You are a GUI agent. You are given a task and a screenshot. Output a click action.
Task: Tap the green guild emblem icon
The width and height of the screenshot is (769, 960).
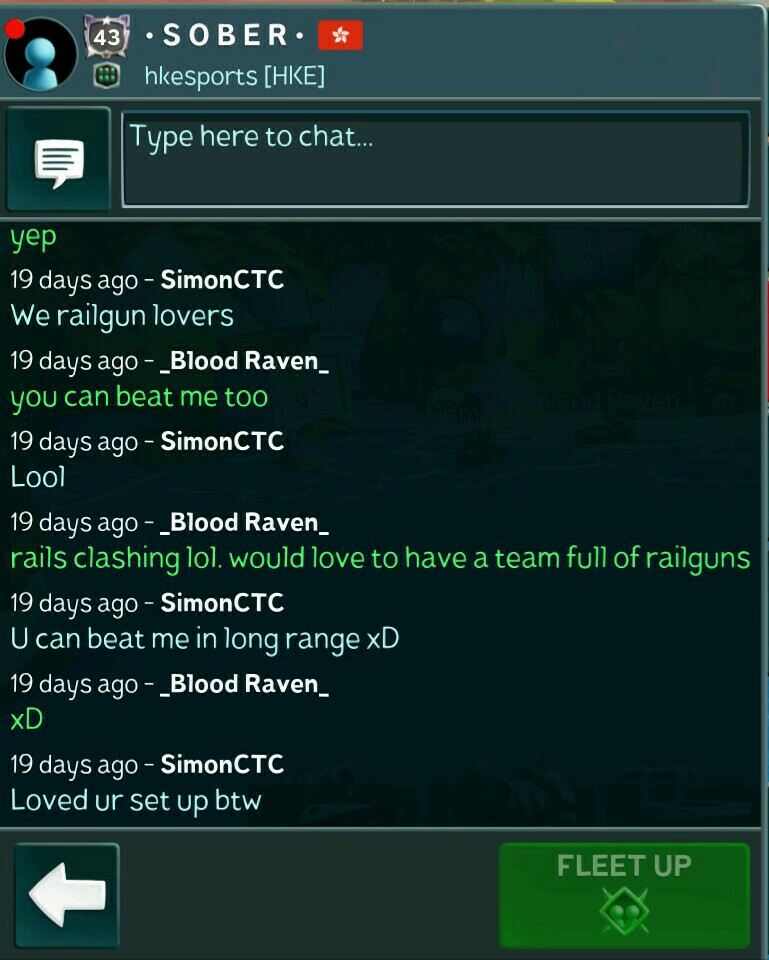(107, 77)
